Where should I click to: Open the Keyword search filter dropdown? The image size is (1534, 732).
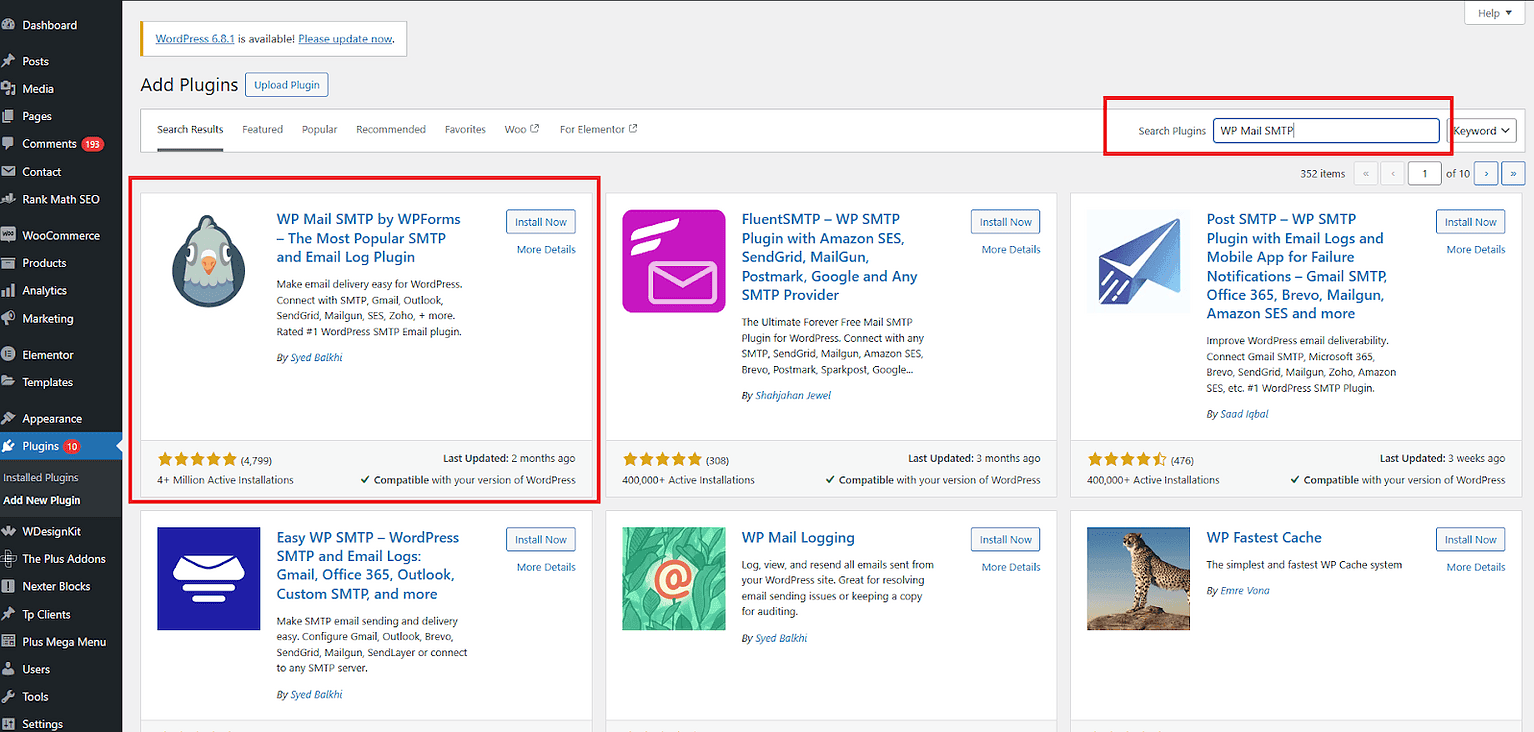pyautogui.click(x=1481, y=130)
